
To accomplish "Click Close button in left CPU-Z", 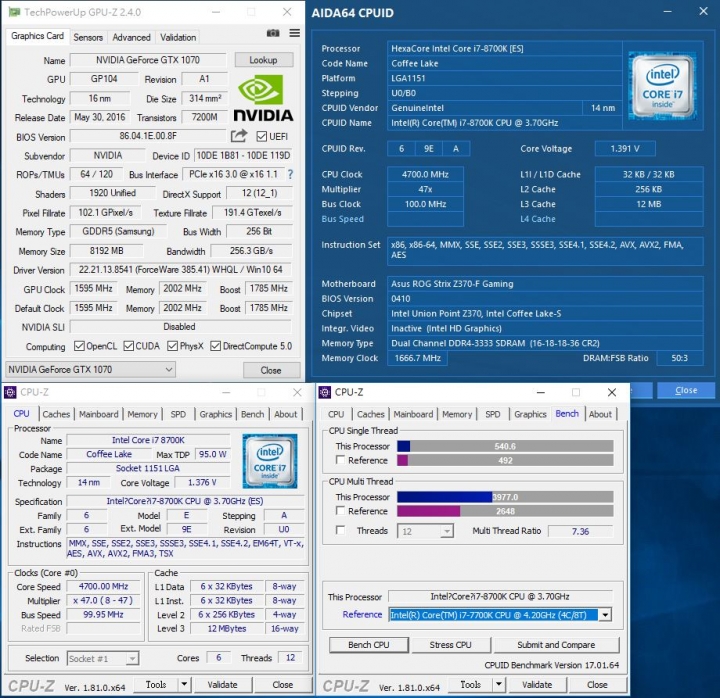I will point(283,685).
